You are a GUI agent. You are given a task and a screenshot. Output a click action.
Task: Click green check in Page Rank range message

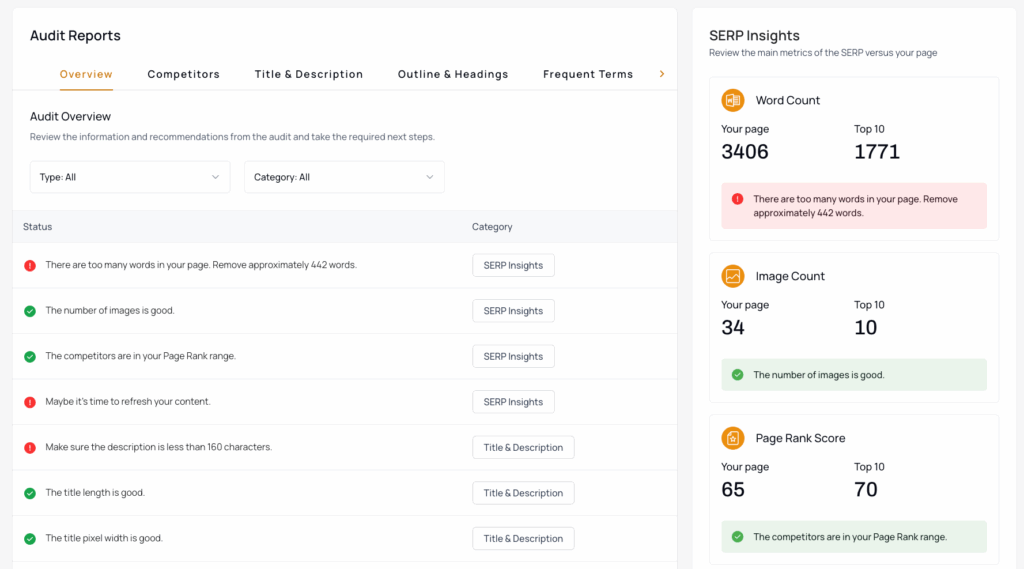tap(737, 537)
